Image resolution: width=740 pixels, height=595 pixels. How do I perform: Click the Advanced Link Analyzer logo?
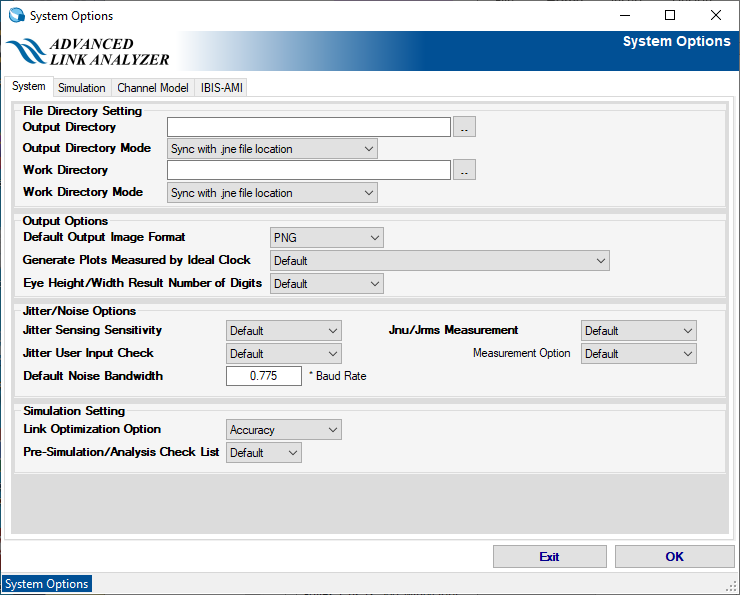(88, 52)
